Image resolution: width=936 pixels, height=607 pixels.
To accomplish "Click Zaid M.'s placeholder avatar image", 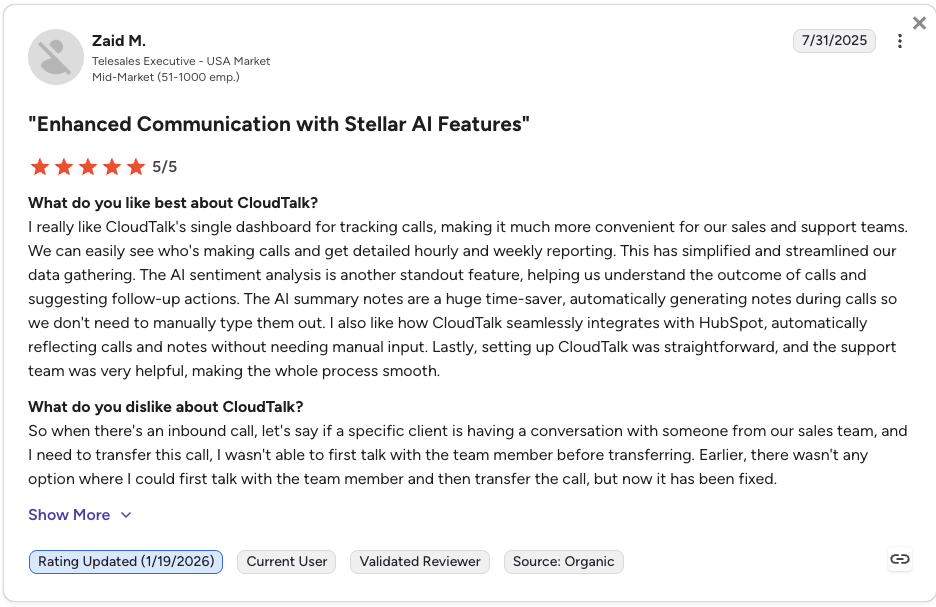I will 56,57.
